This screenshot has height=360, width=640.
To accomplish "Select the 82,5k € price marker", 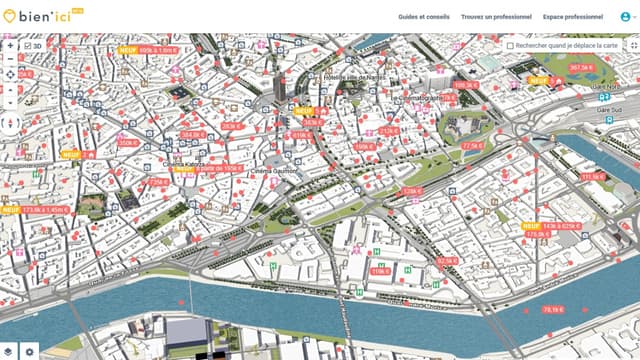I will point(447,260).
